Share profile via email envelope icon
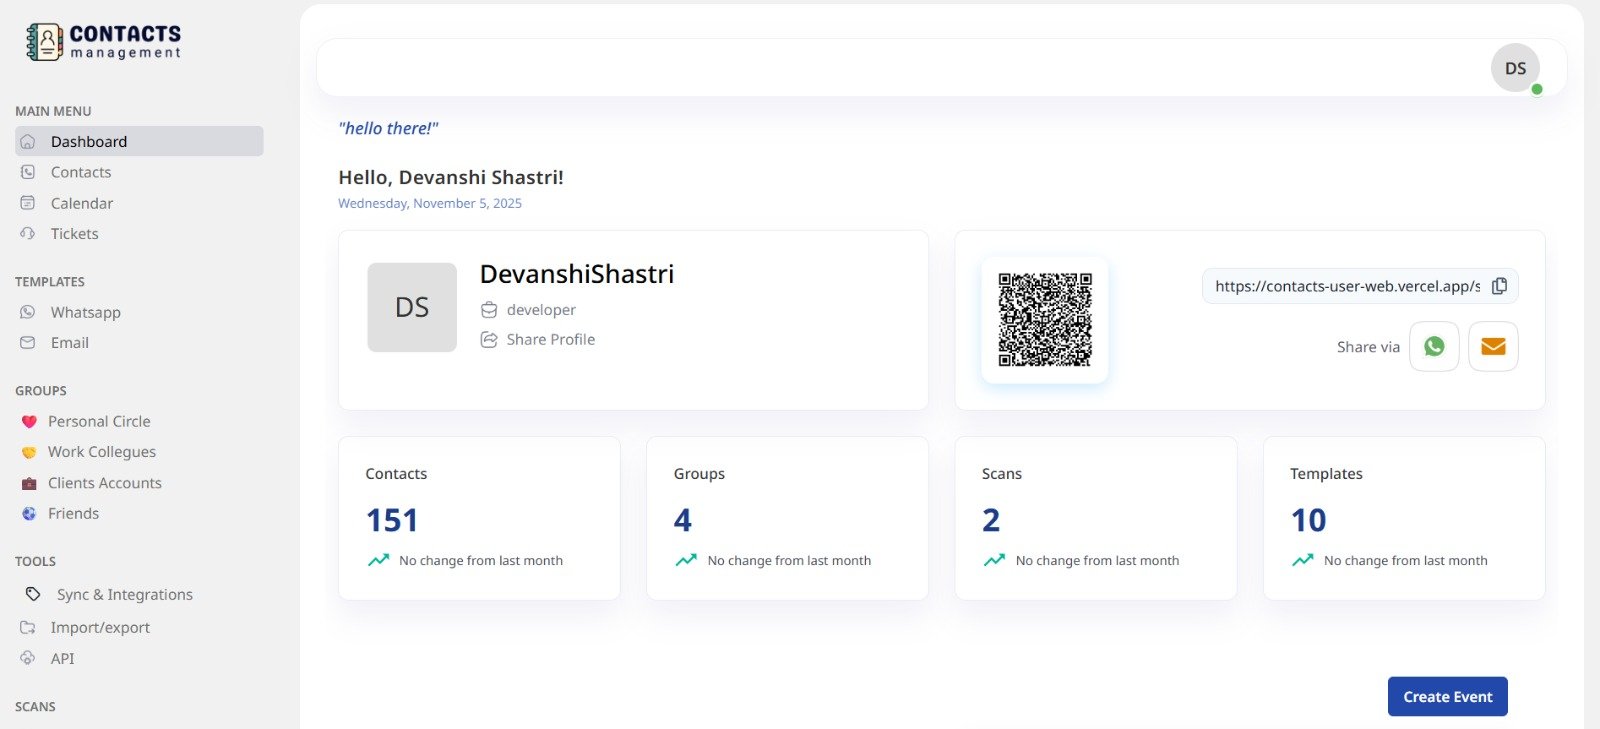The width and height of the screenshot is (1600, 729). [1493, 346]
